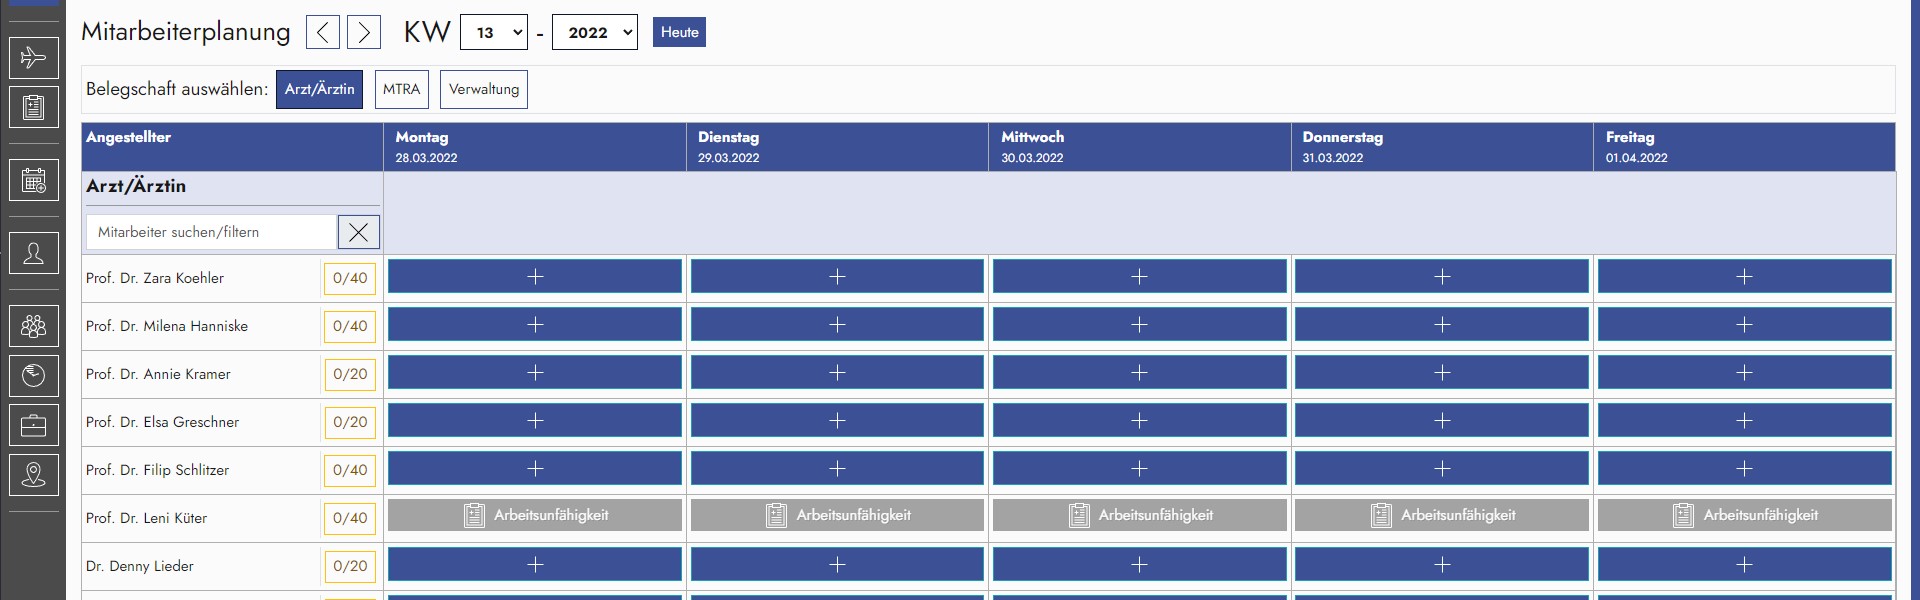This screenshot has height=600, width=1920.
Task: Add Friday shift for Dr. Denny Lieder
Action: coord(1744,565)
